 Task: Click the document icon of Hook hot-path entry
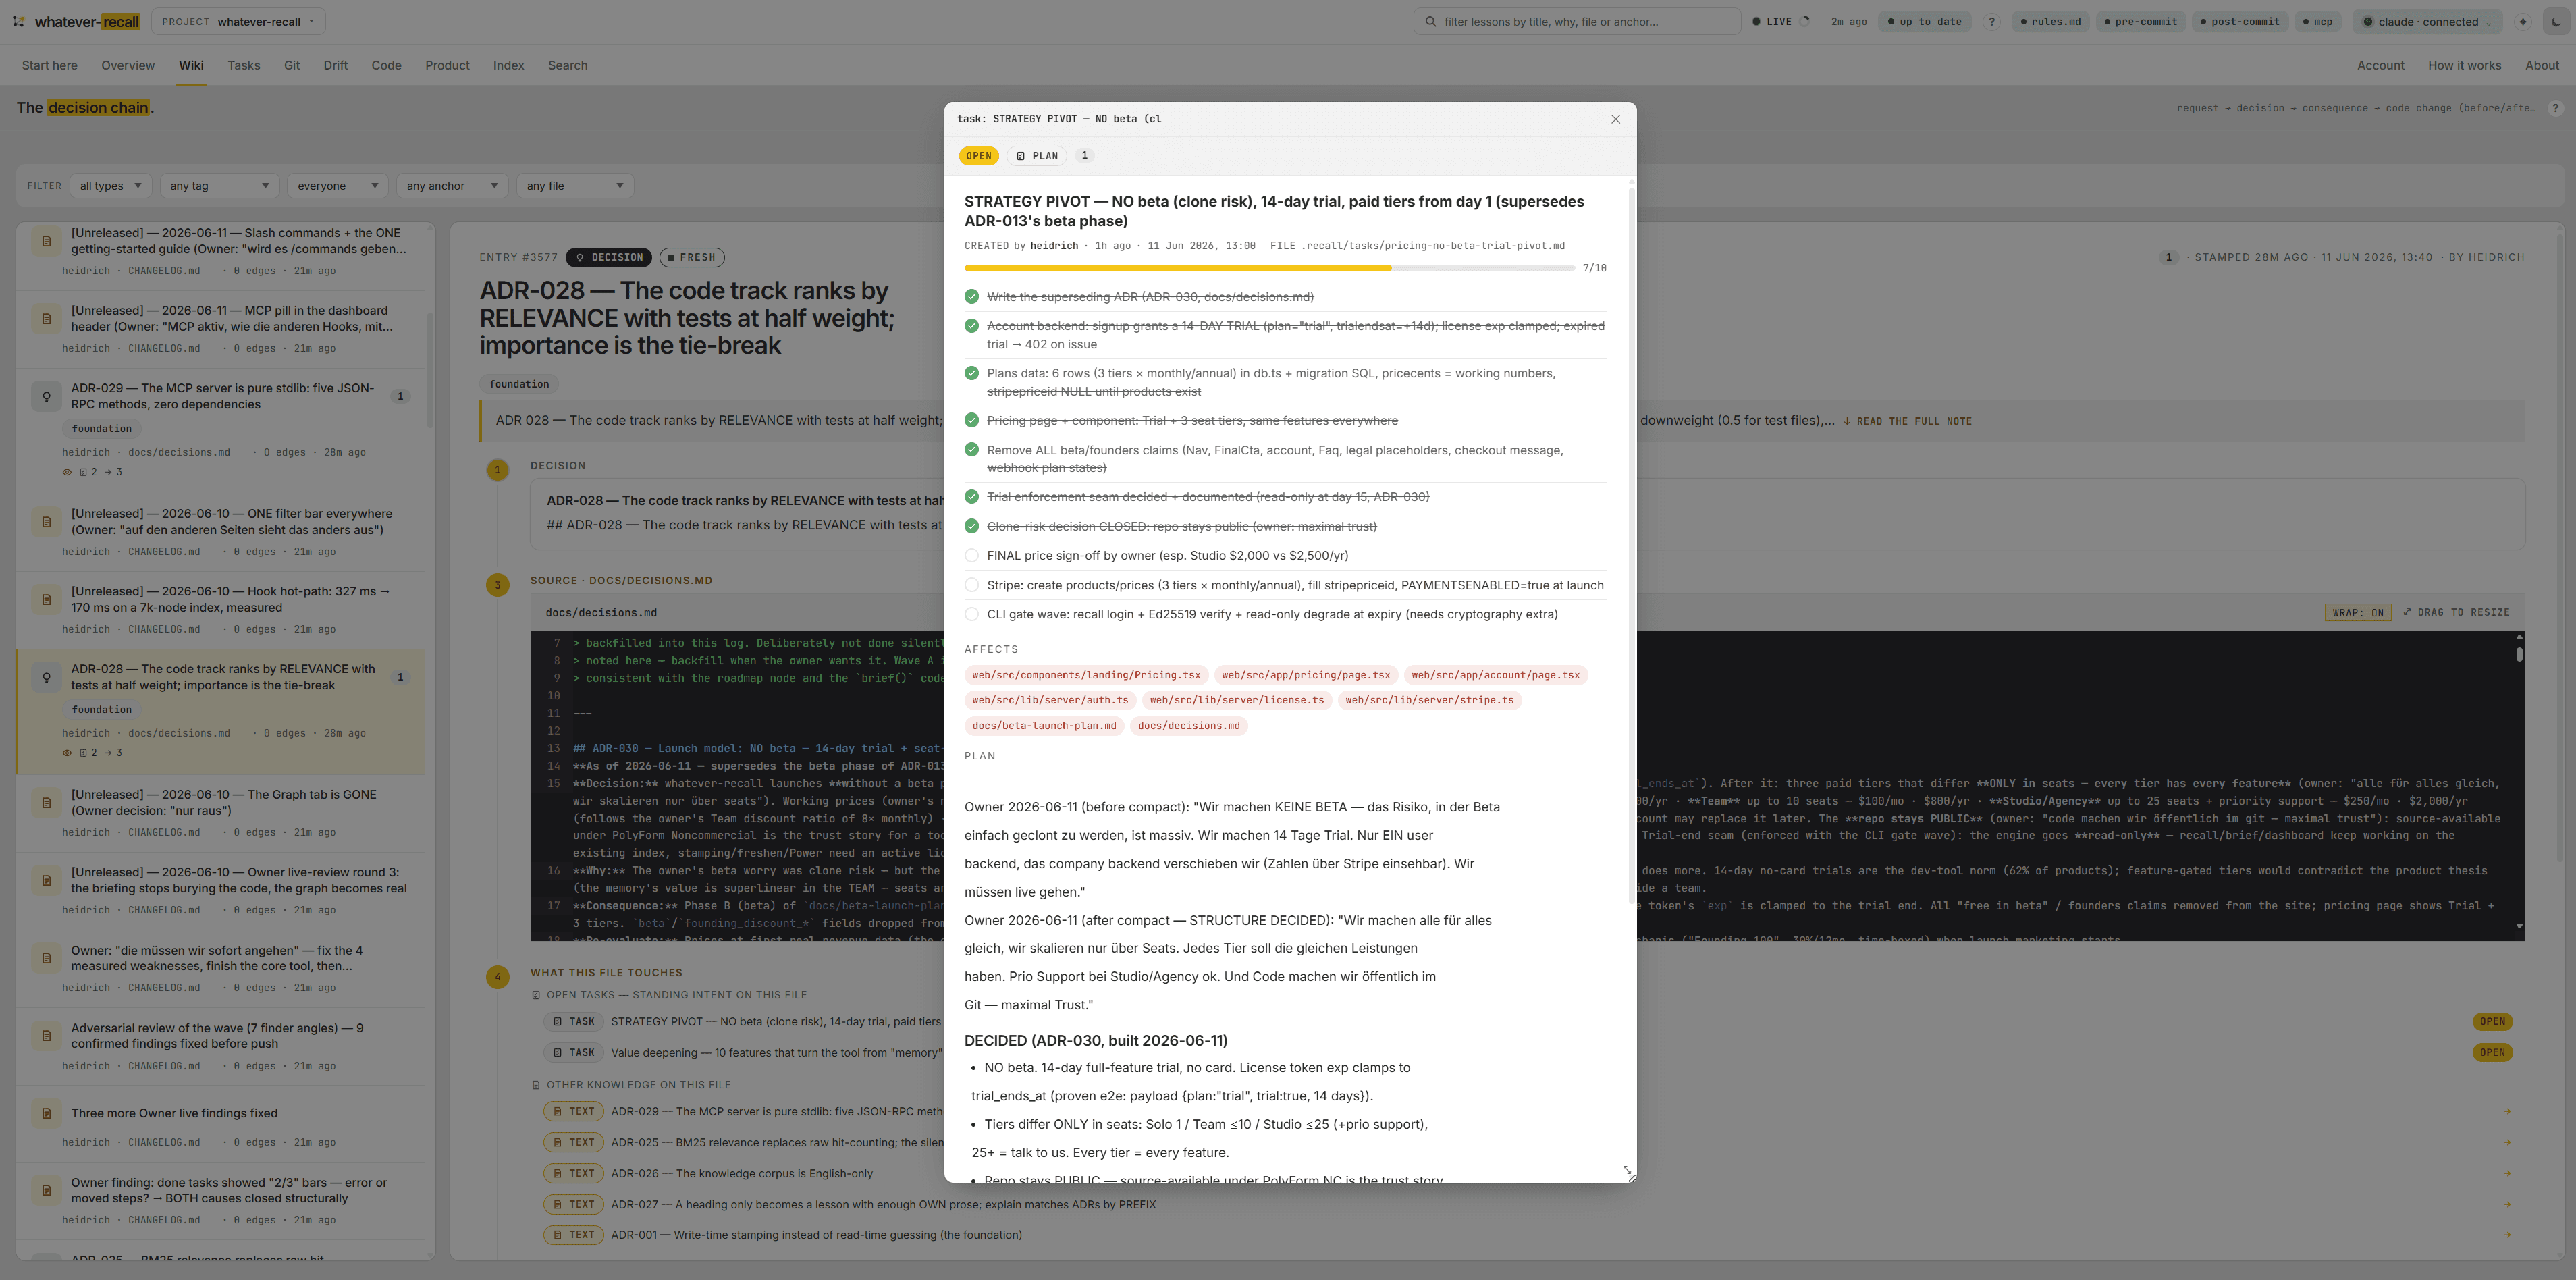[x=46, y=599]
